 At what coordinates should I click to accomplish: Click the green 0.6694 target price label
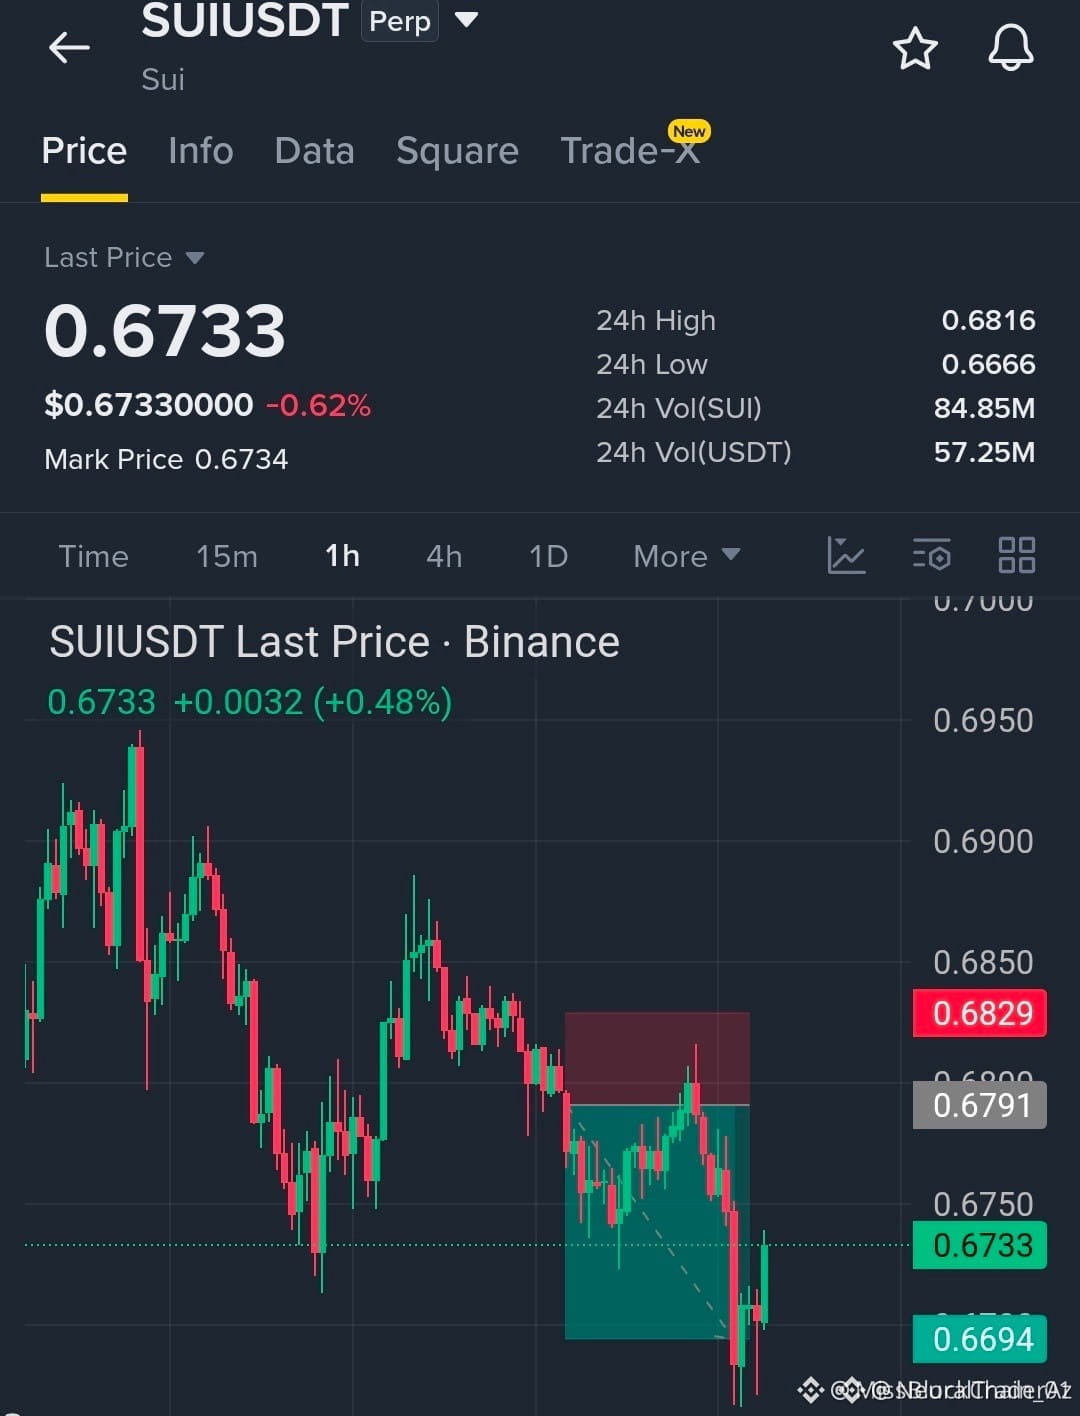[980, 1339]
